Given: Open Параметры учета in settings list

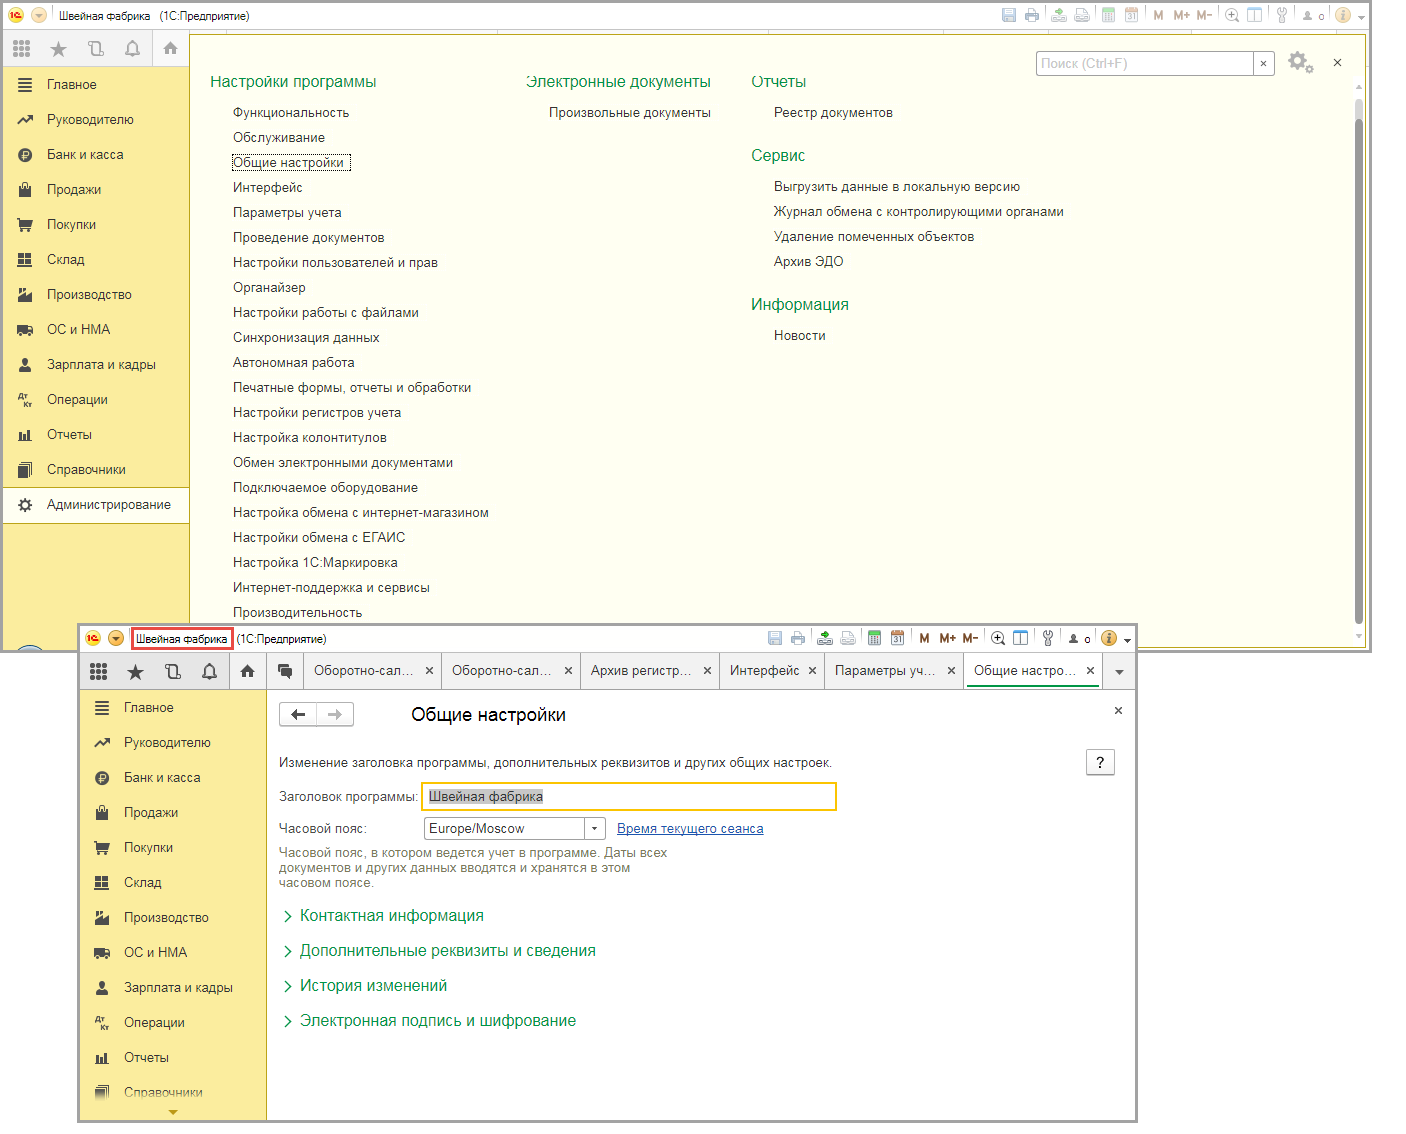Looking at the screenshot, I should (x=287, y=213).
